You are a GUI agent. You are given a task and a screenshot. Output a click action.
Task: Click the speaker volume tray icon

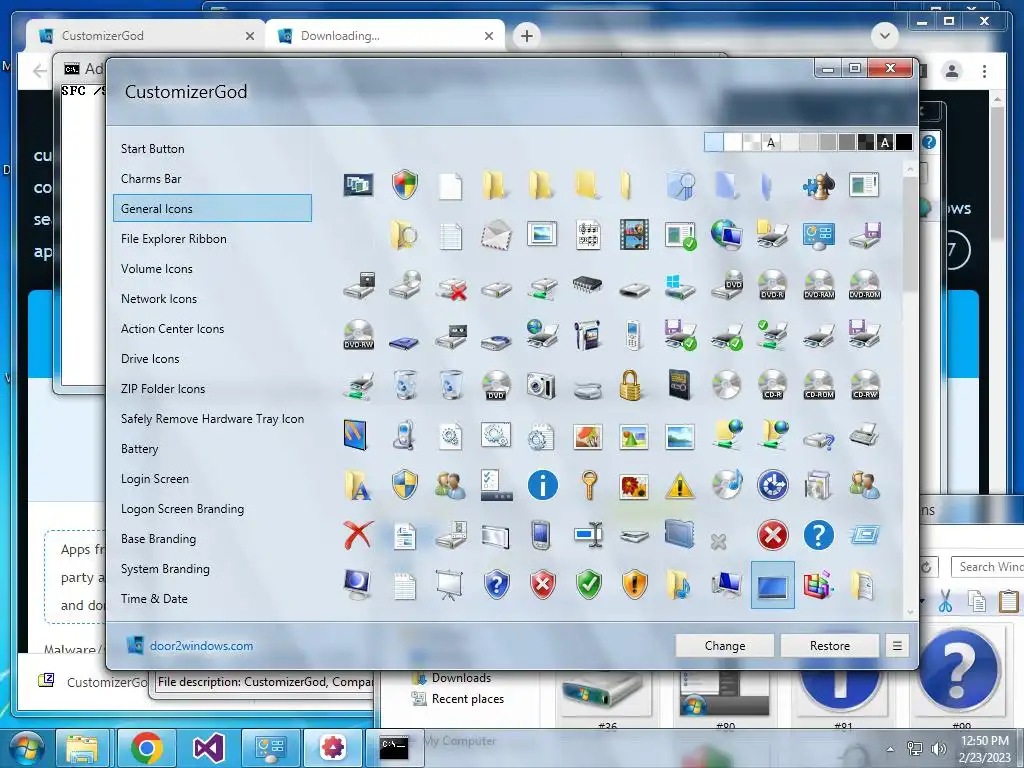pyautogui.click(x=938, y=749)
